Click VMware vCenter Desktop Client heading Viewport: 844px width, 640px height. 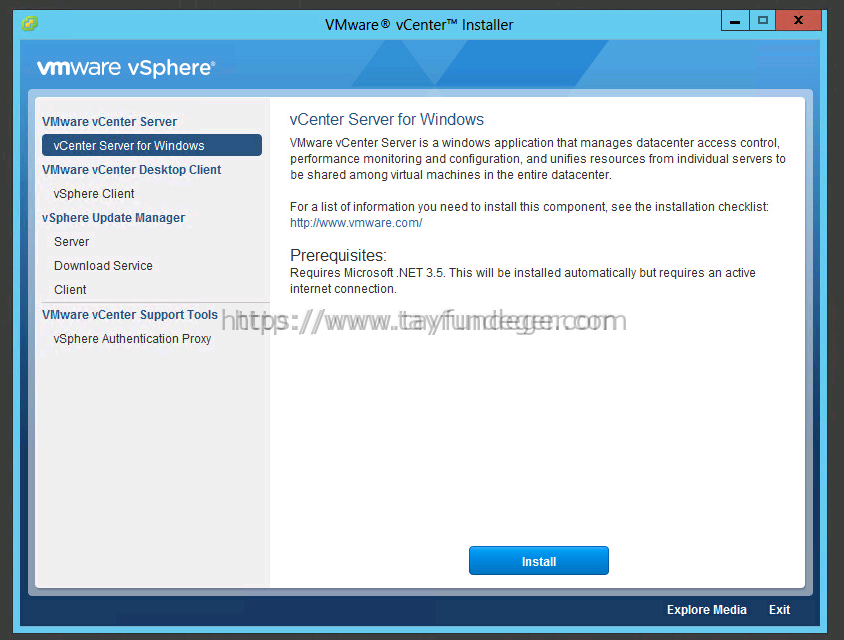pos(131,170)
